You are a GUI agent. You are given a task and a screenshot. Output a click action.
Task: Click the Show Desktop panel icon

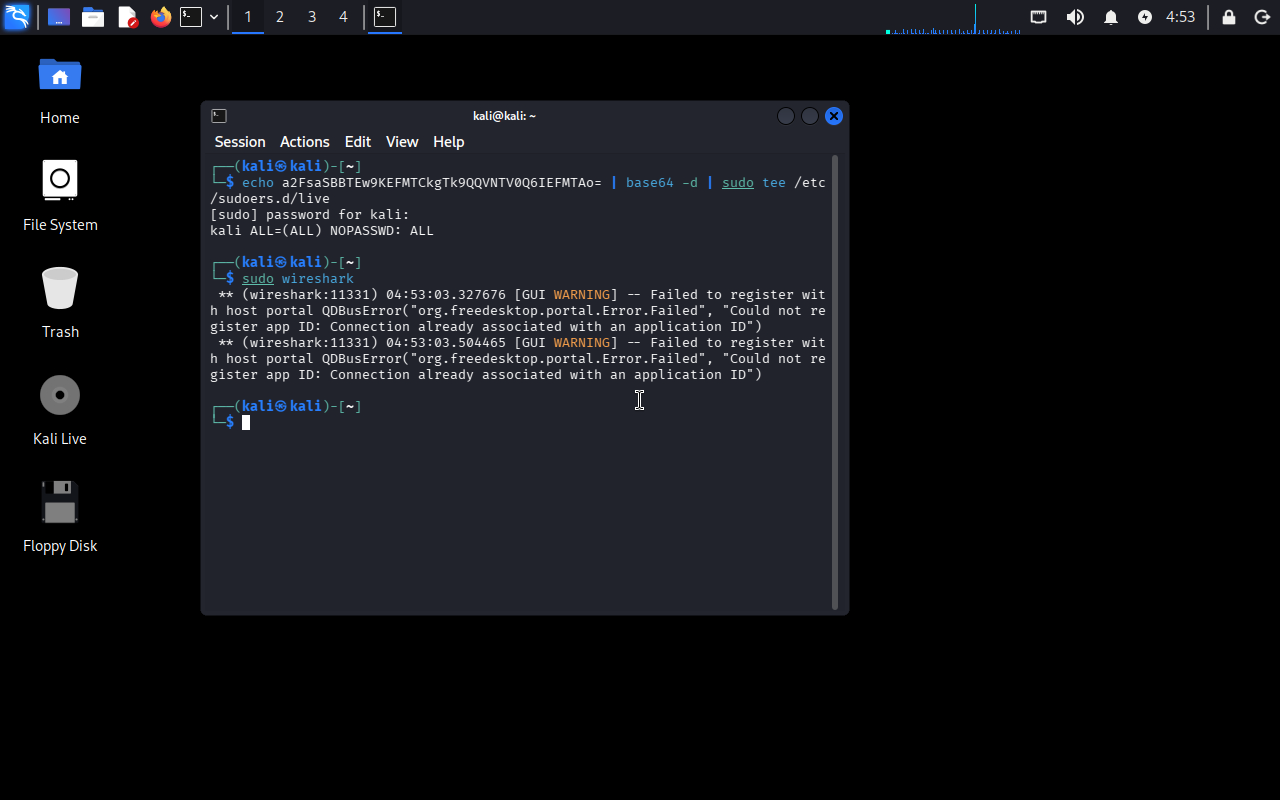coord(59,17)
